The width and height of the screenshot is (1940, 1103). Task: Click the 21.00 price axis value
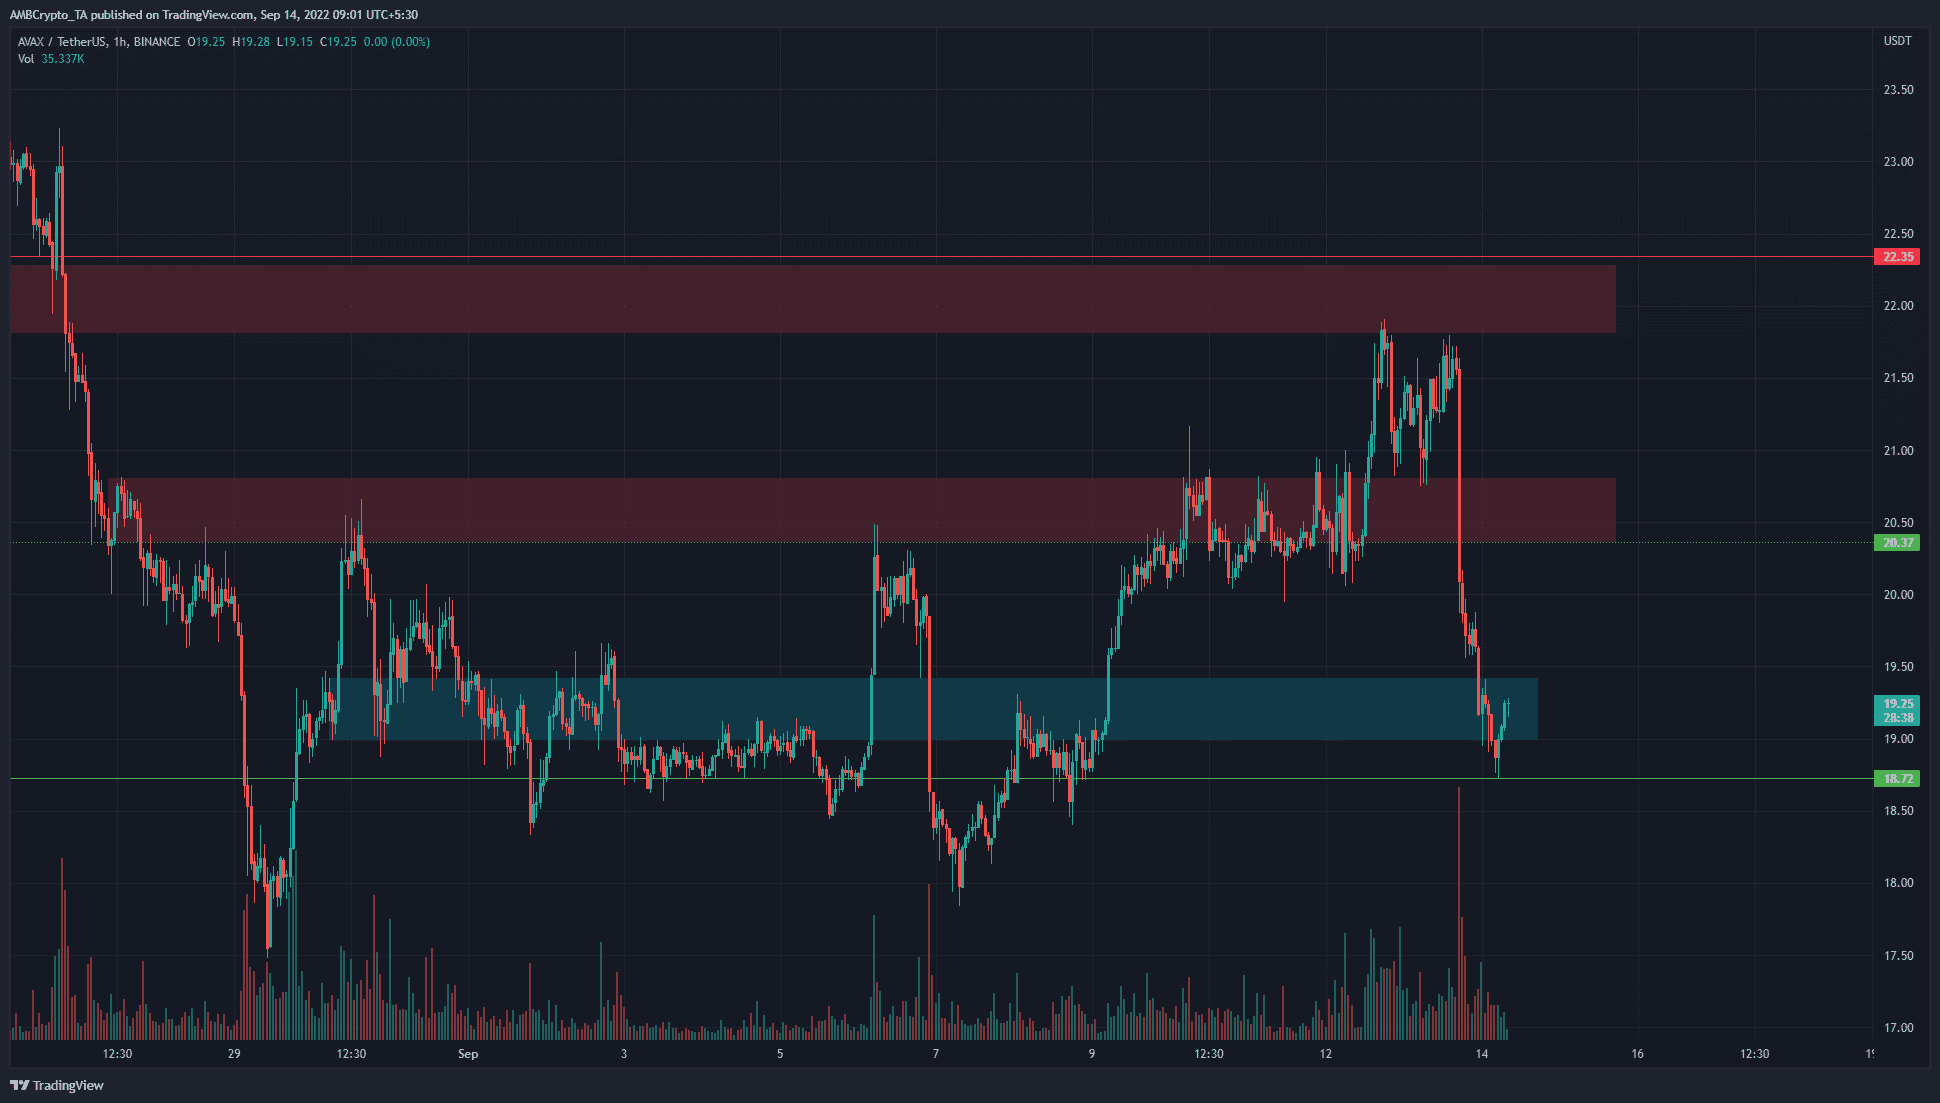tap(1898, 451)
